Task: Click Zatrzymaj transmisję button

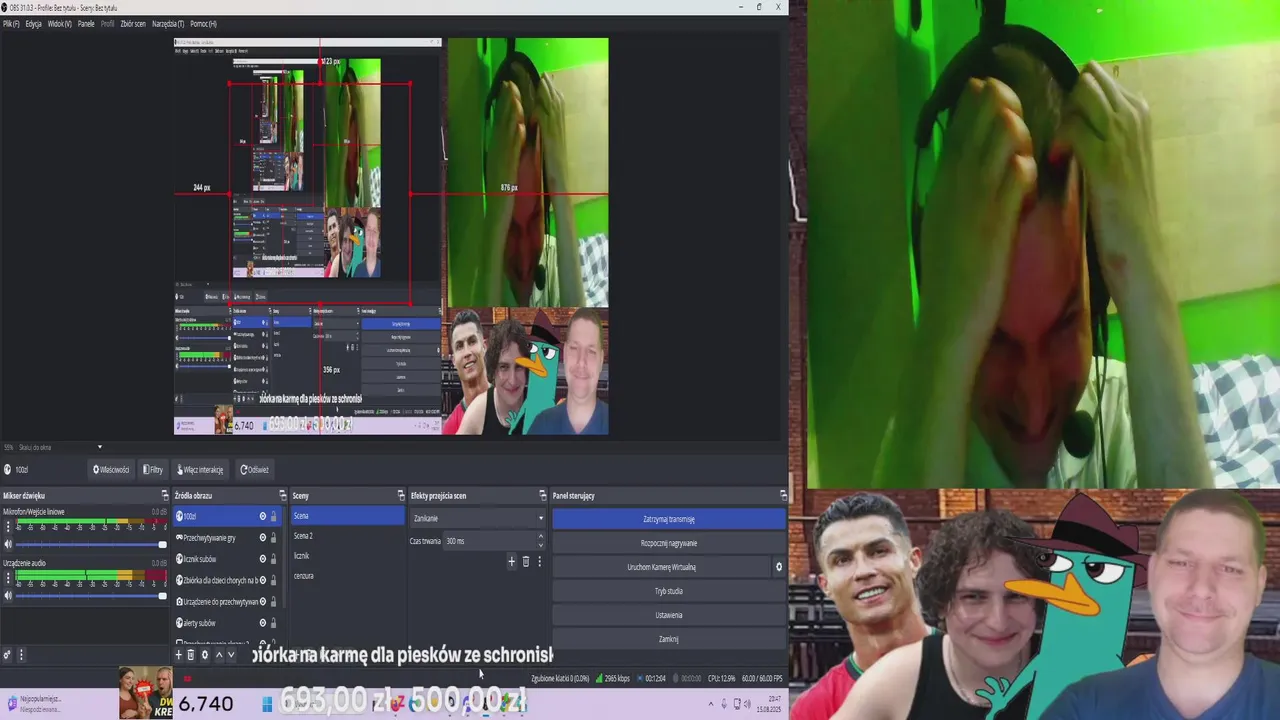Action: coord(669,519)
